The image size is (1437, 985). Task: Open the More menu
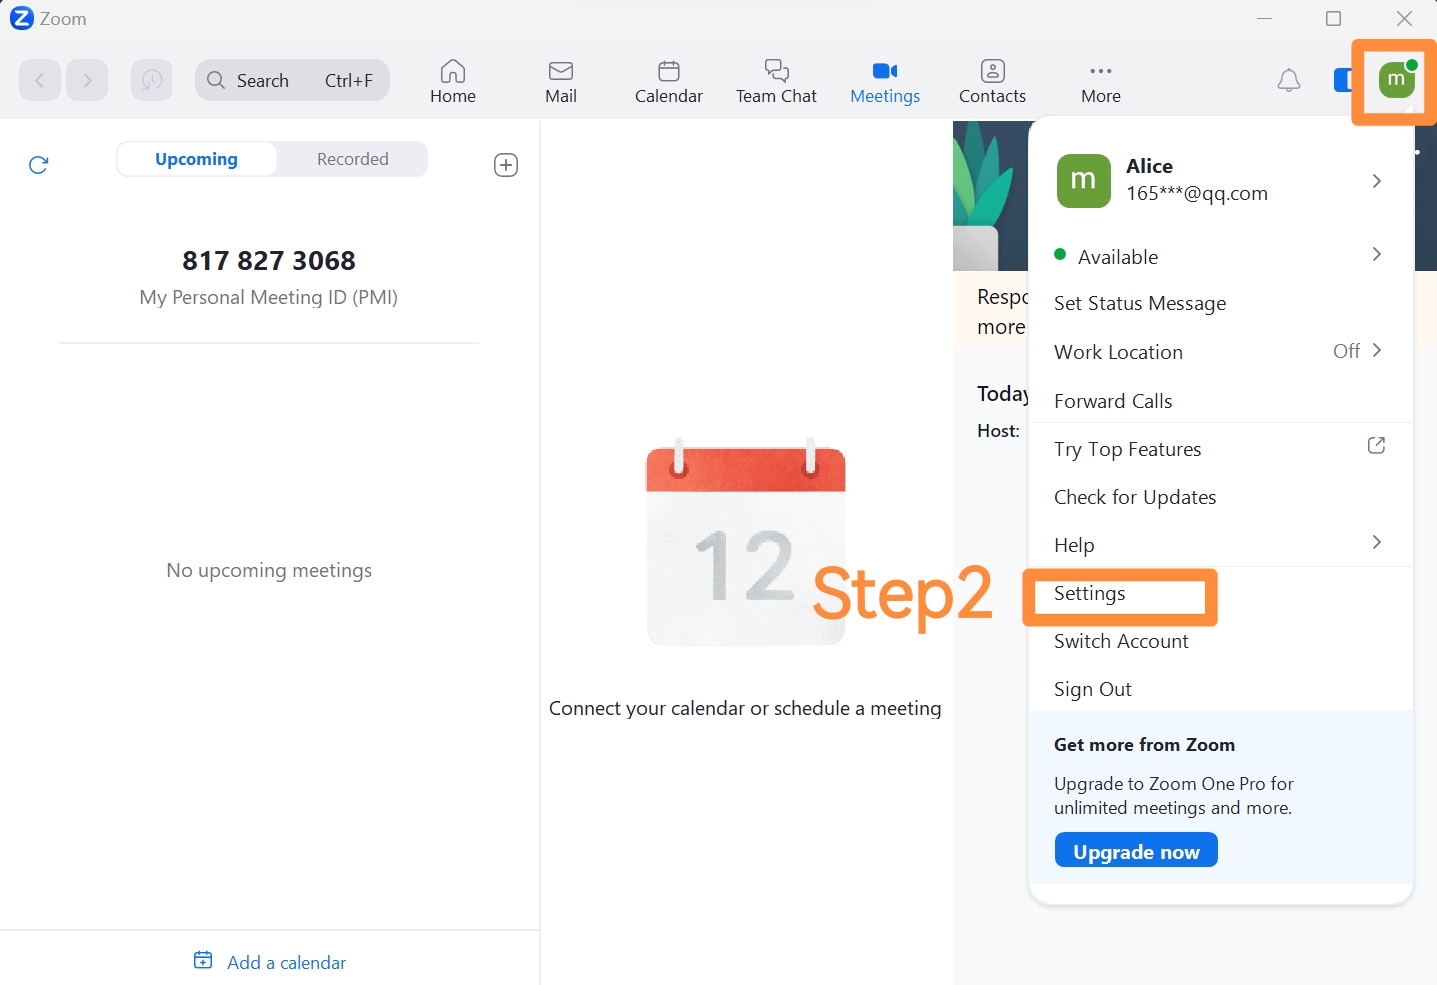coord(1101,81)
